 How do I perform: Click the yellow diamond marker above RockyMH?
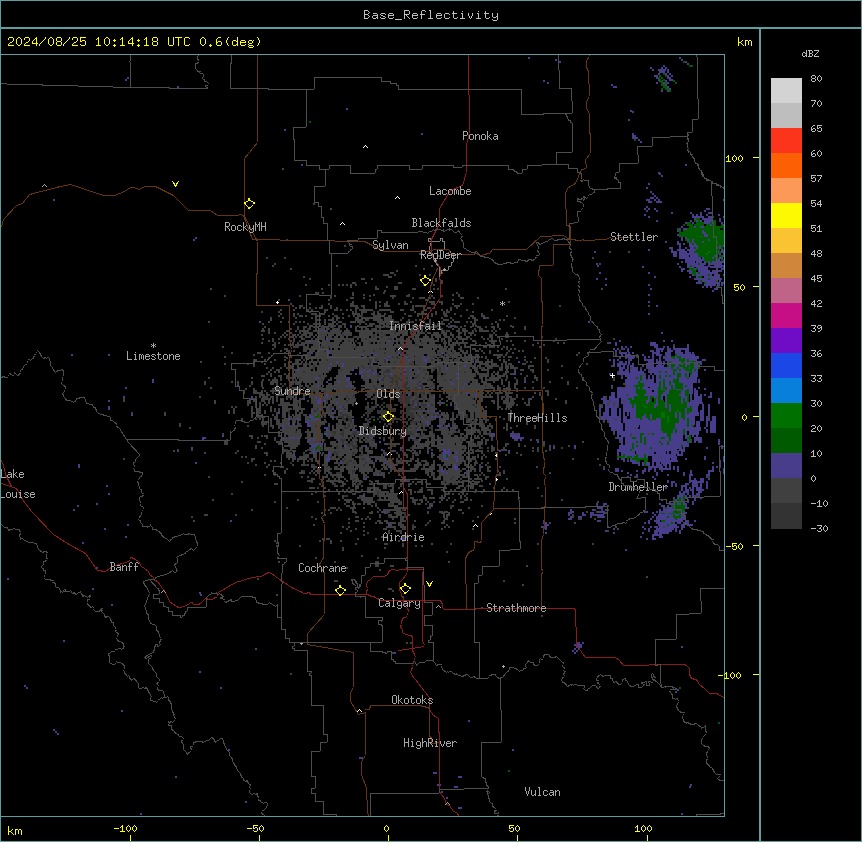pyautogui.click(x=249, y=204)
